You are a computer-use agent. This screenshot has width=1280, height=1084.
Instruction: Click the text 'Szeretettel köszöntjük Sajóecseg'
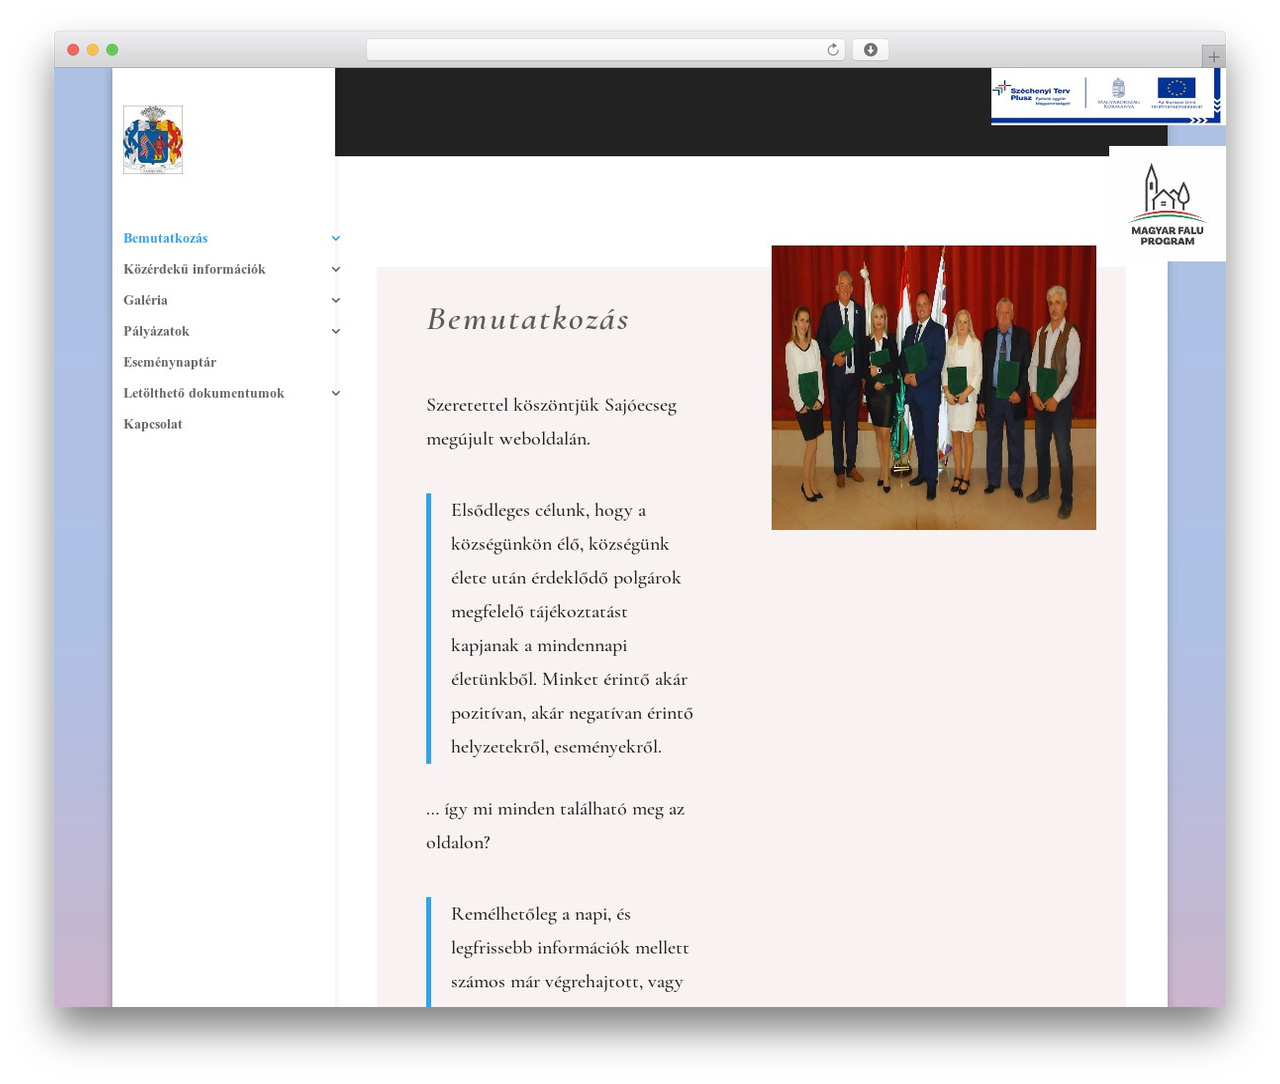552,405
